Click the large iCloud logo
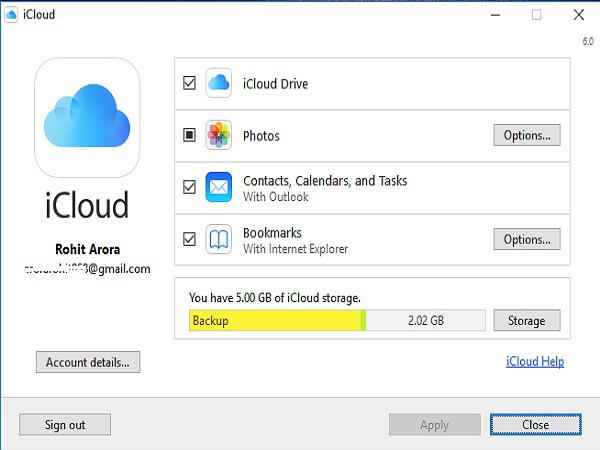Image resolution: width=600 pixels, height=450 pixels. point(86,116)
